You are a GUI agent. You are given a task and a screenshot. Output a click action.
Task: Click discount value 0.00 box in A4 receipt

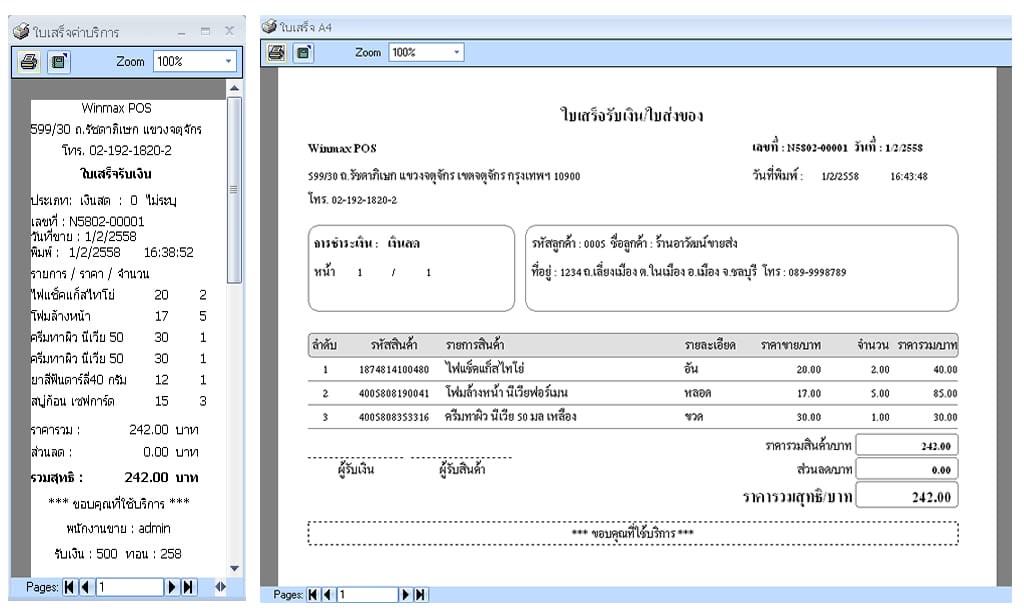907,469
